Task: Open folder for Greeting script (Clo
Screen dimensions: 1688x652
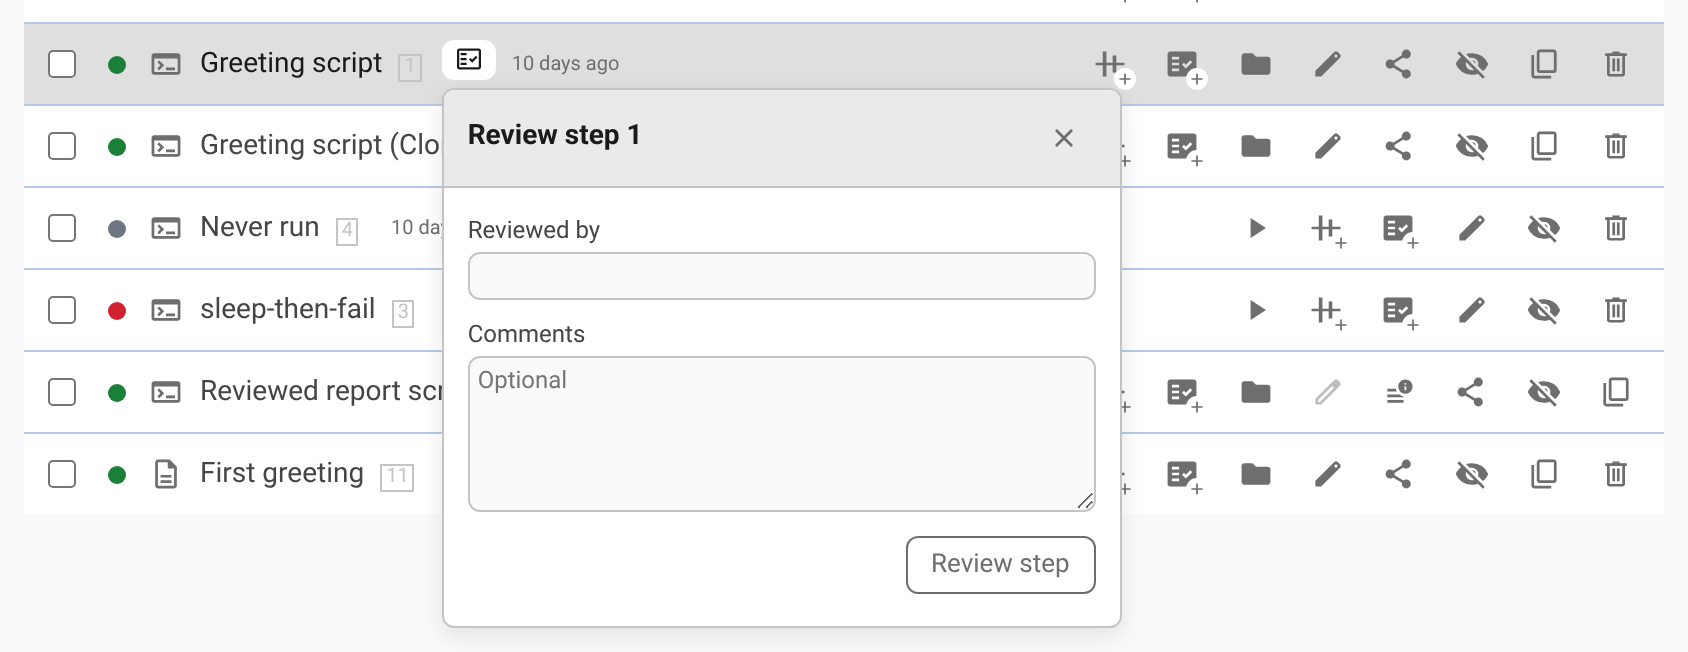Action: pyautogui.click(x=1256, y=147)
